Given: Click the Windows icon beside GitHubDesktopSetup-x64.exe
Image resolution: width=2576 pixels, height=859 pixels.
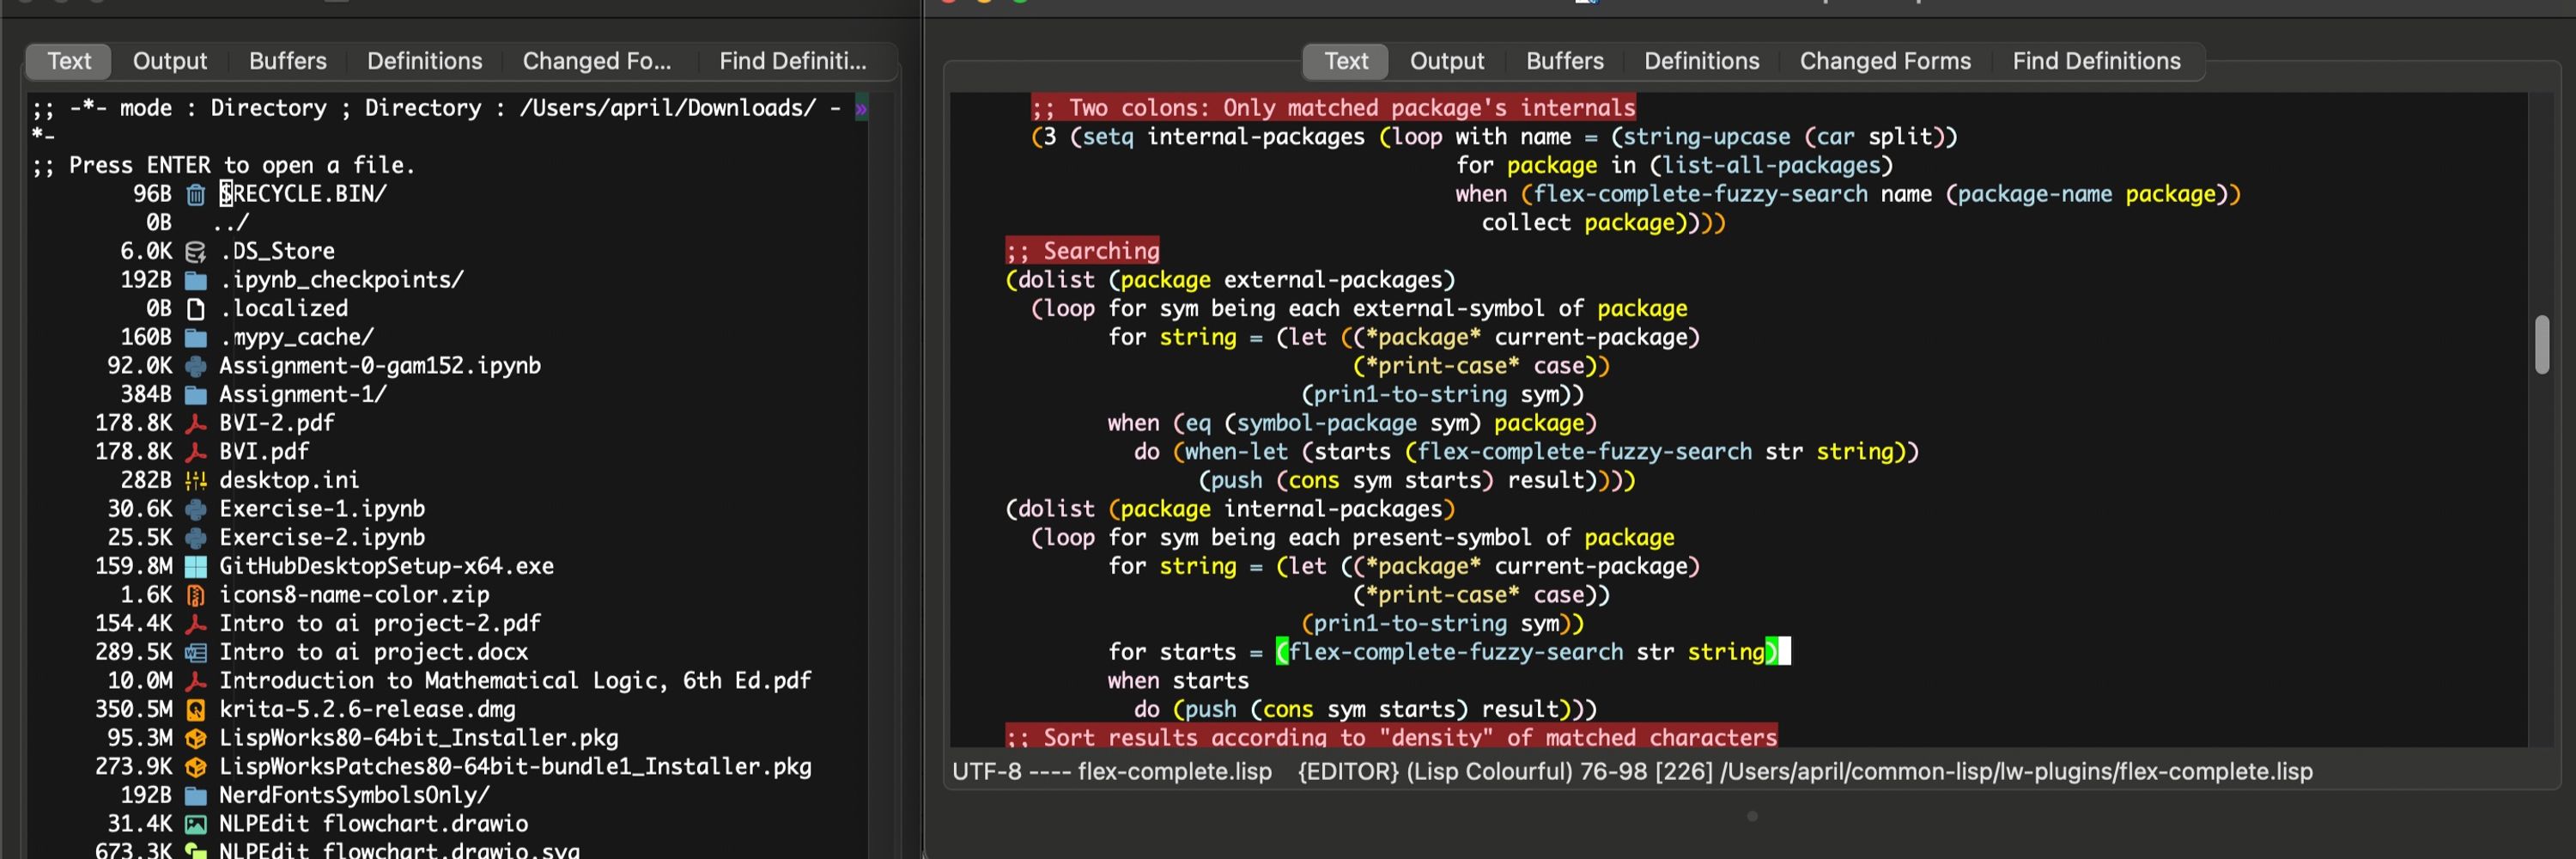Looking at the screenshot, I should coord(196,567).
